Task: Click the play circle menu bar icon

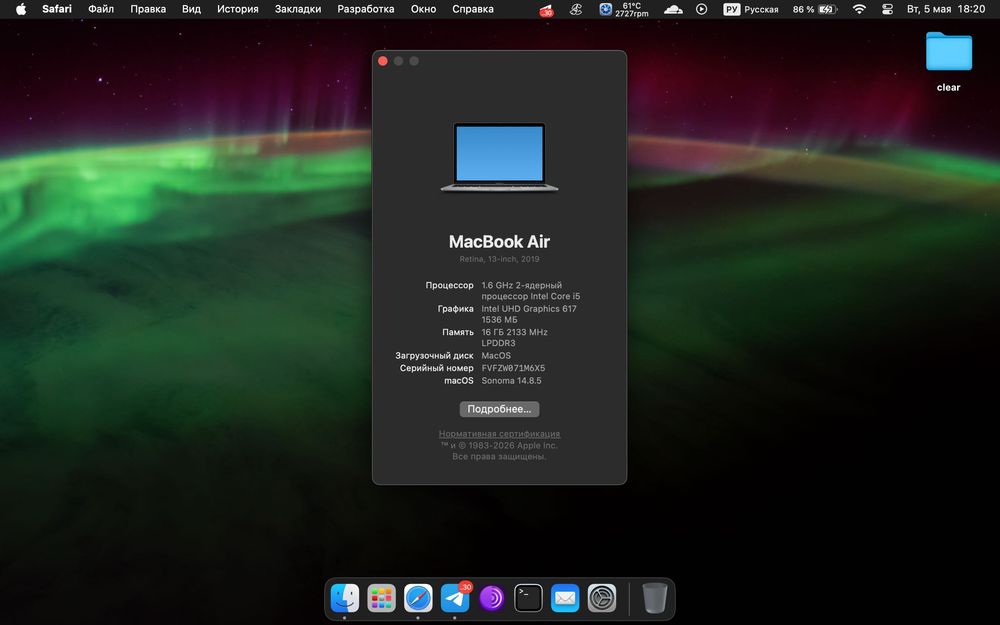Action: 702,9
